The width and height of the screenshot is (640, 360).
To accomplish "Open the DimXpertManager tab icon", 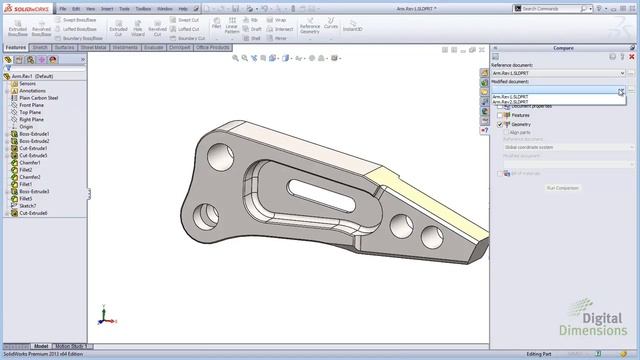I will pyautogui.click(x=42, y=60).
